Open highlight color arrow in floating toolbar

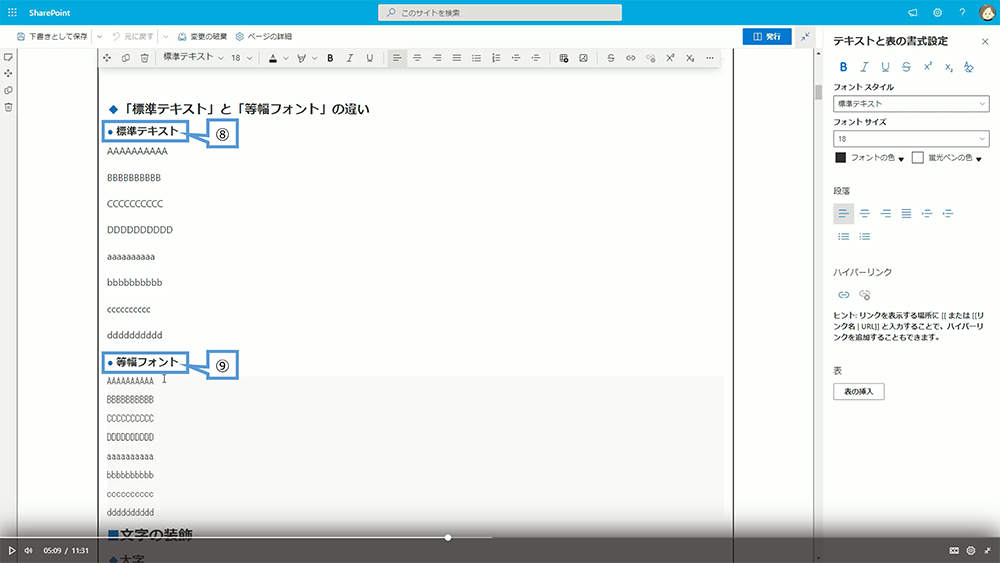pos(314,59)
